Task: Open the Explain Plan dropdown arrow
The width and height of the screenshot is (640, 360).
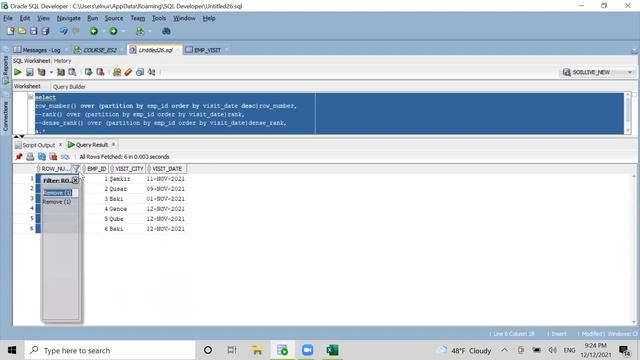Action: [51, 72]
